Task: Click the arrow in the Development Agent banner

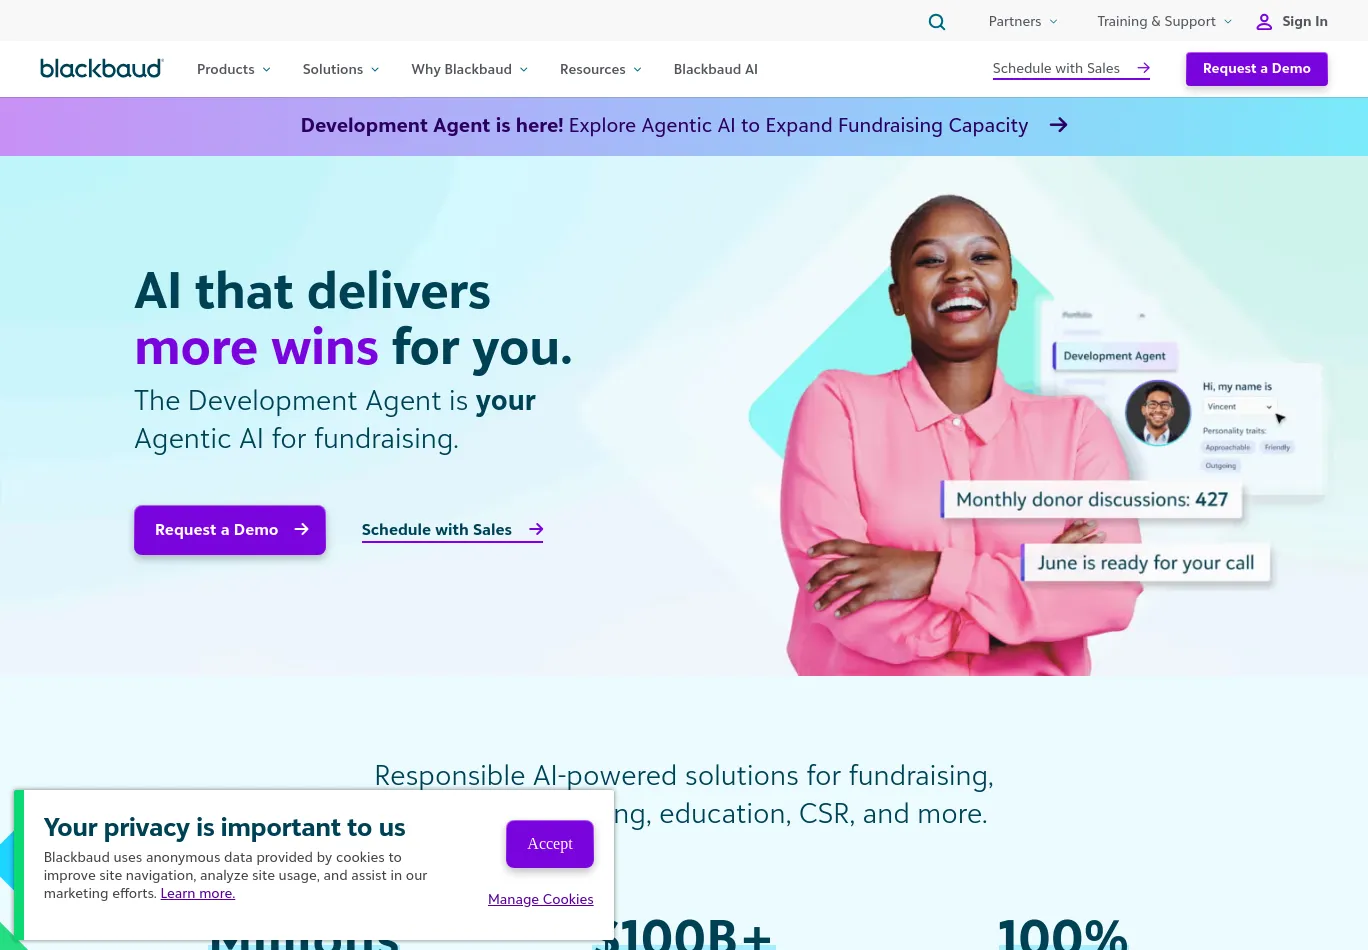Action: [1059, 125]
